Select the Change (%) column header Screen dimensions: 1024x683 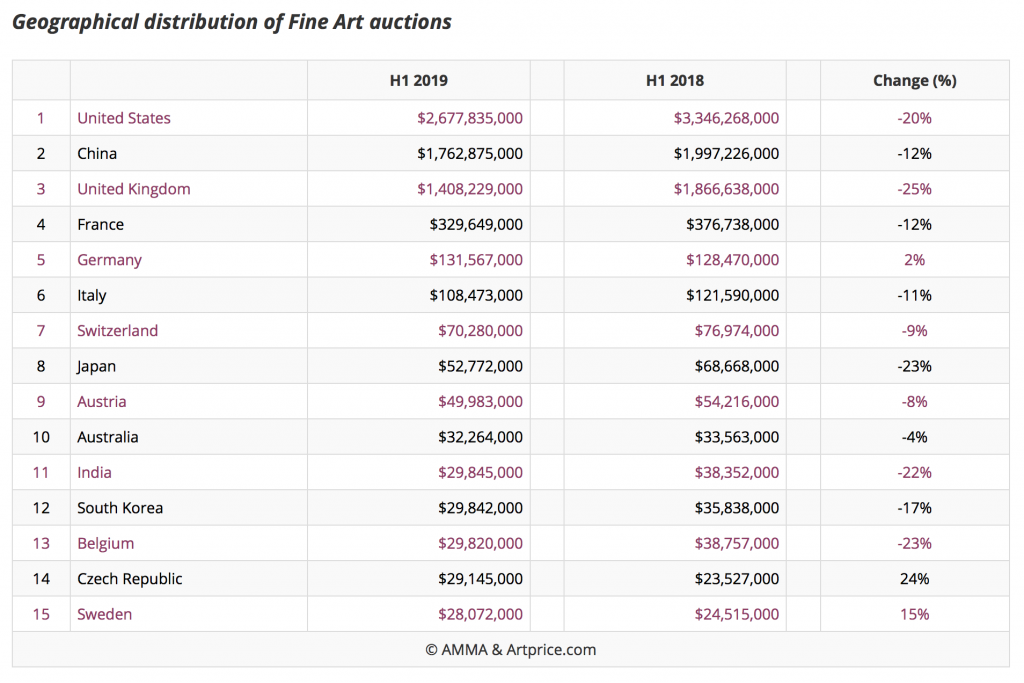[x=914, y=80]
